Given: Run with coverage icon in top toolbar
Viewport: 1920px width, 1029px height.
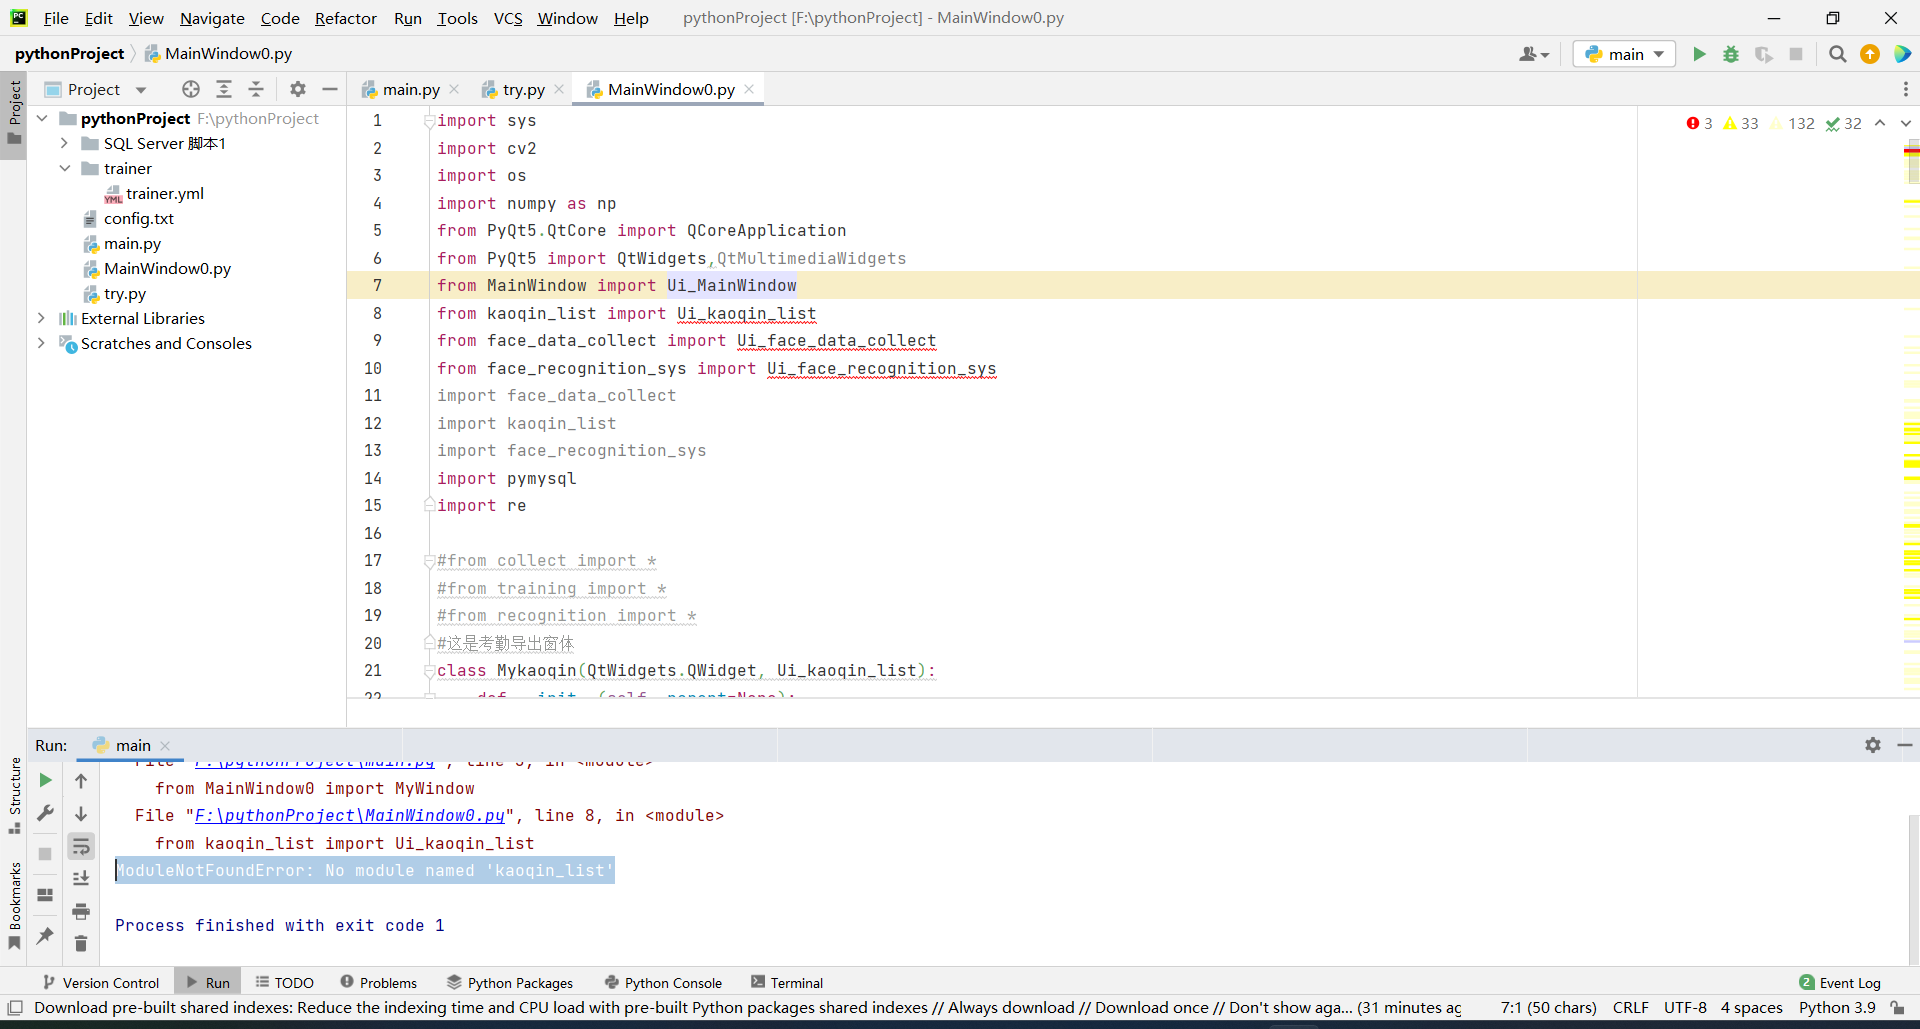Looking at the screenshot, I should click(x=1764, y=54).
